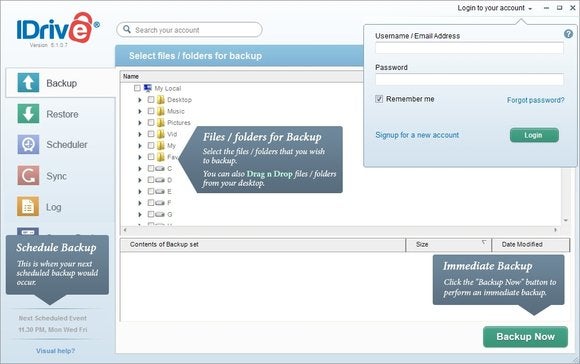The image size is (580, 364).
Task: Click the G drive icon
Action: coord(160,214)
